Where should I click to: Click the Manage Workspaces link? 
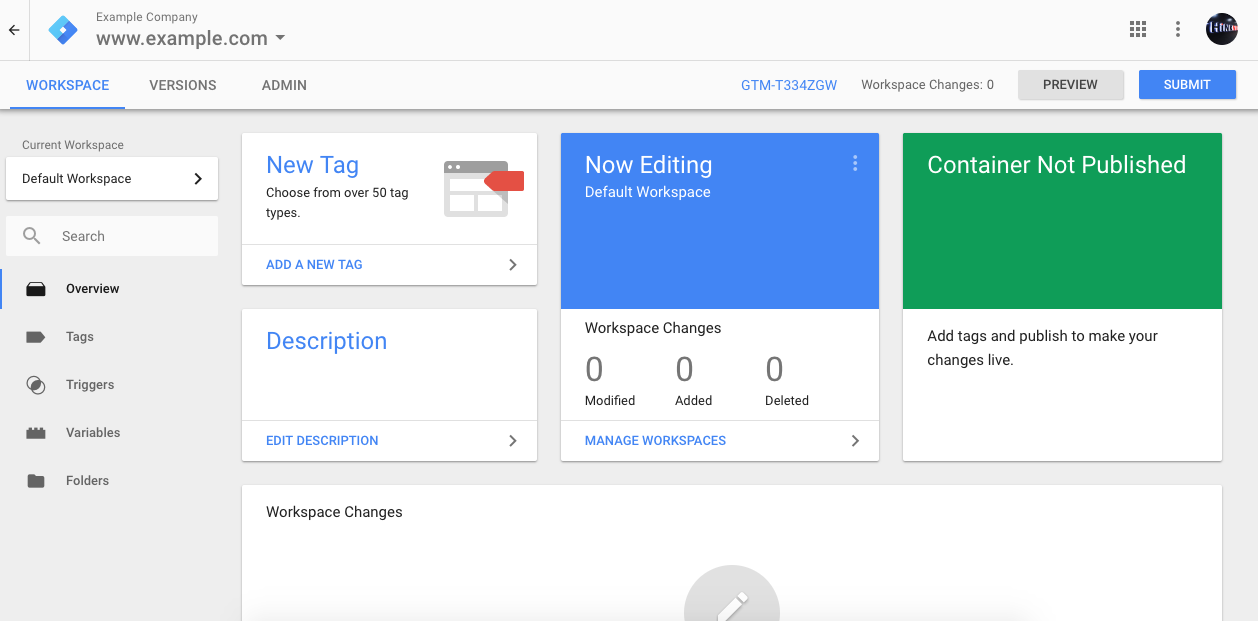click(x=655, y=441)
